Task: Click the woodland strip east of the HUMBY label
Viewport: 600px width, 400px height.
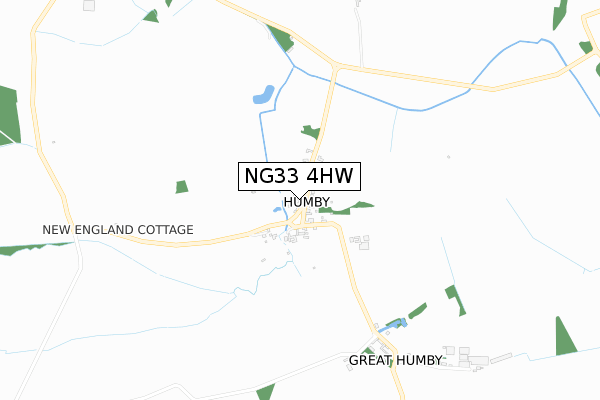Action: point(346,208)
